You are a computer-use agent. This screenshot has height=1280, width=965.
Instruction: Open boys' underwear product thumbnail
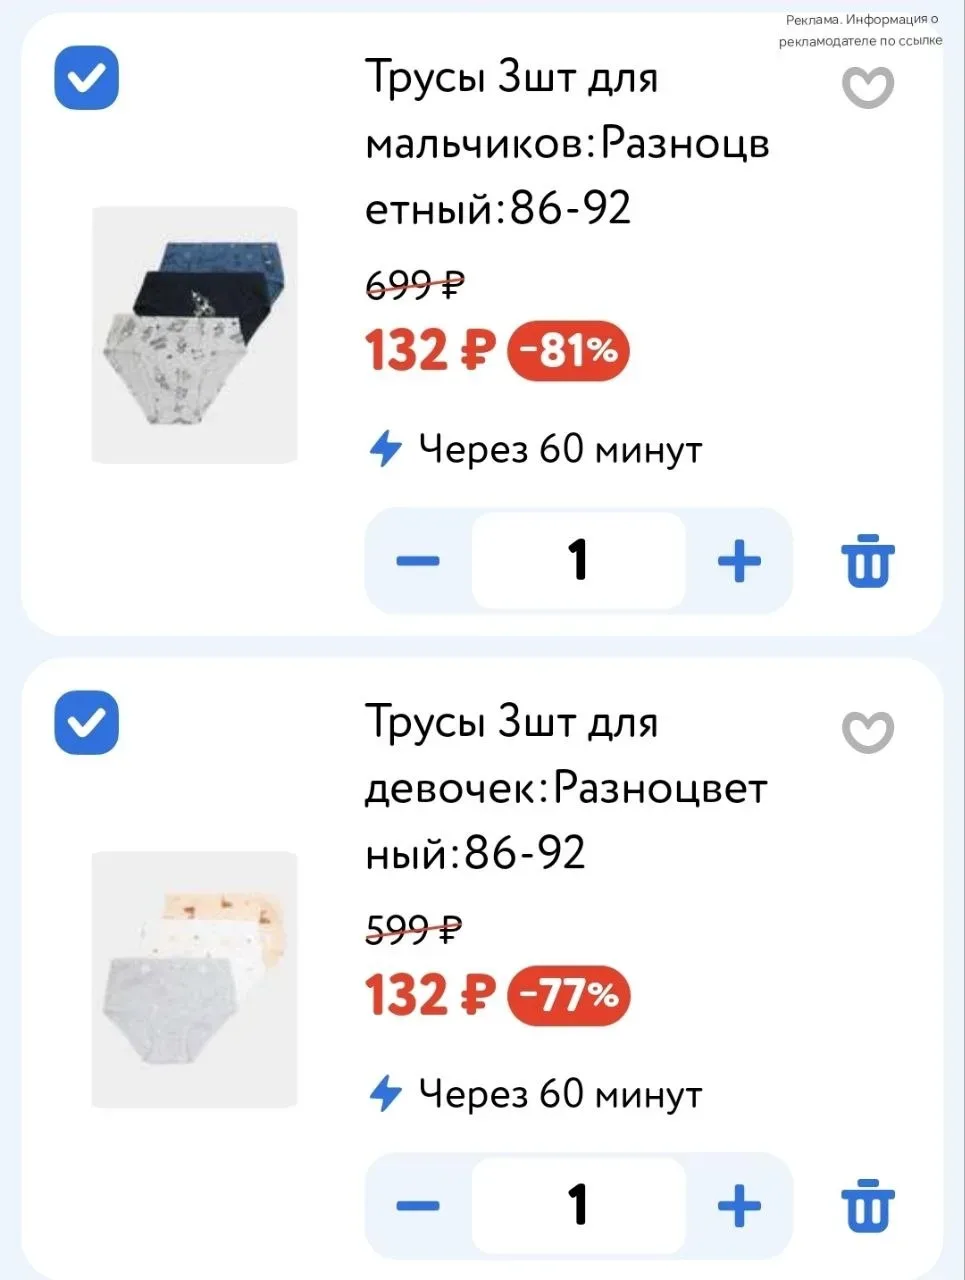[195, 335]
